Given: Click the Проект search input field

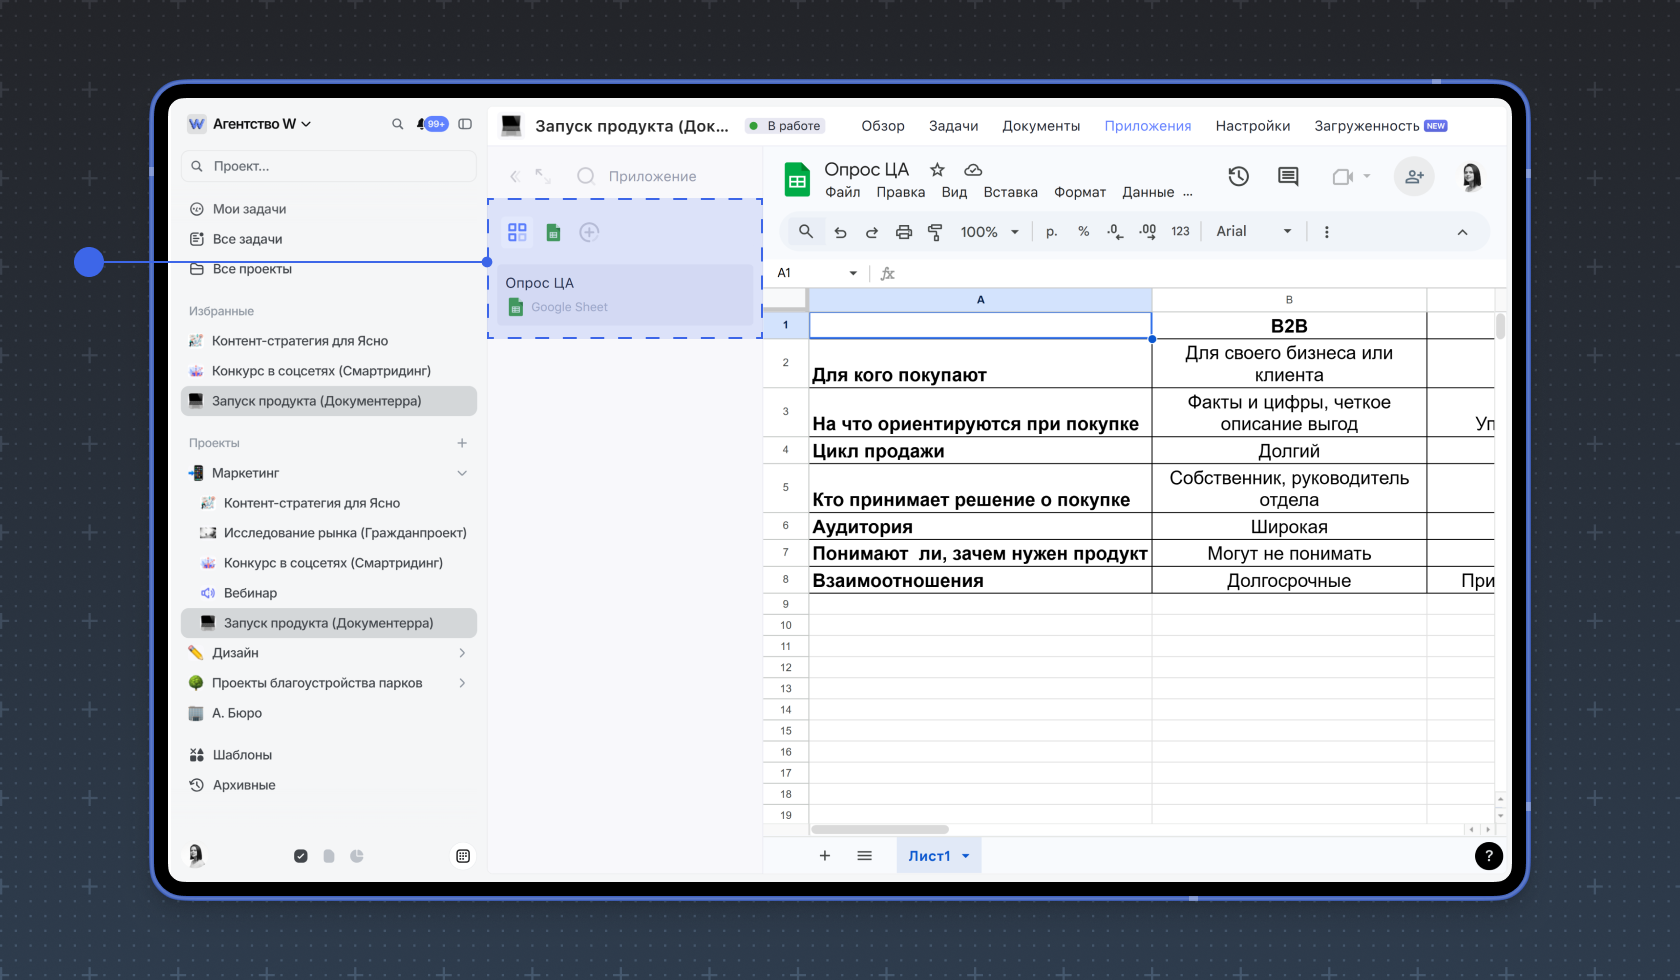Looking at the screenshot, I should click(x=330, y=166).
